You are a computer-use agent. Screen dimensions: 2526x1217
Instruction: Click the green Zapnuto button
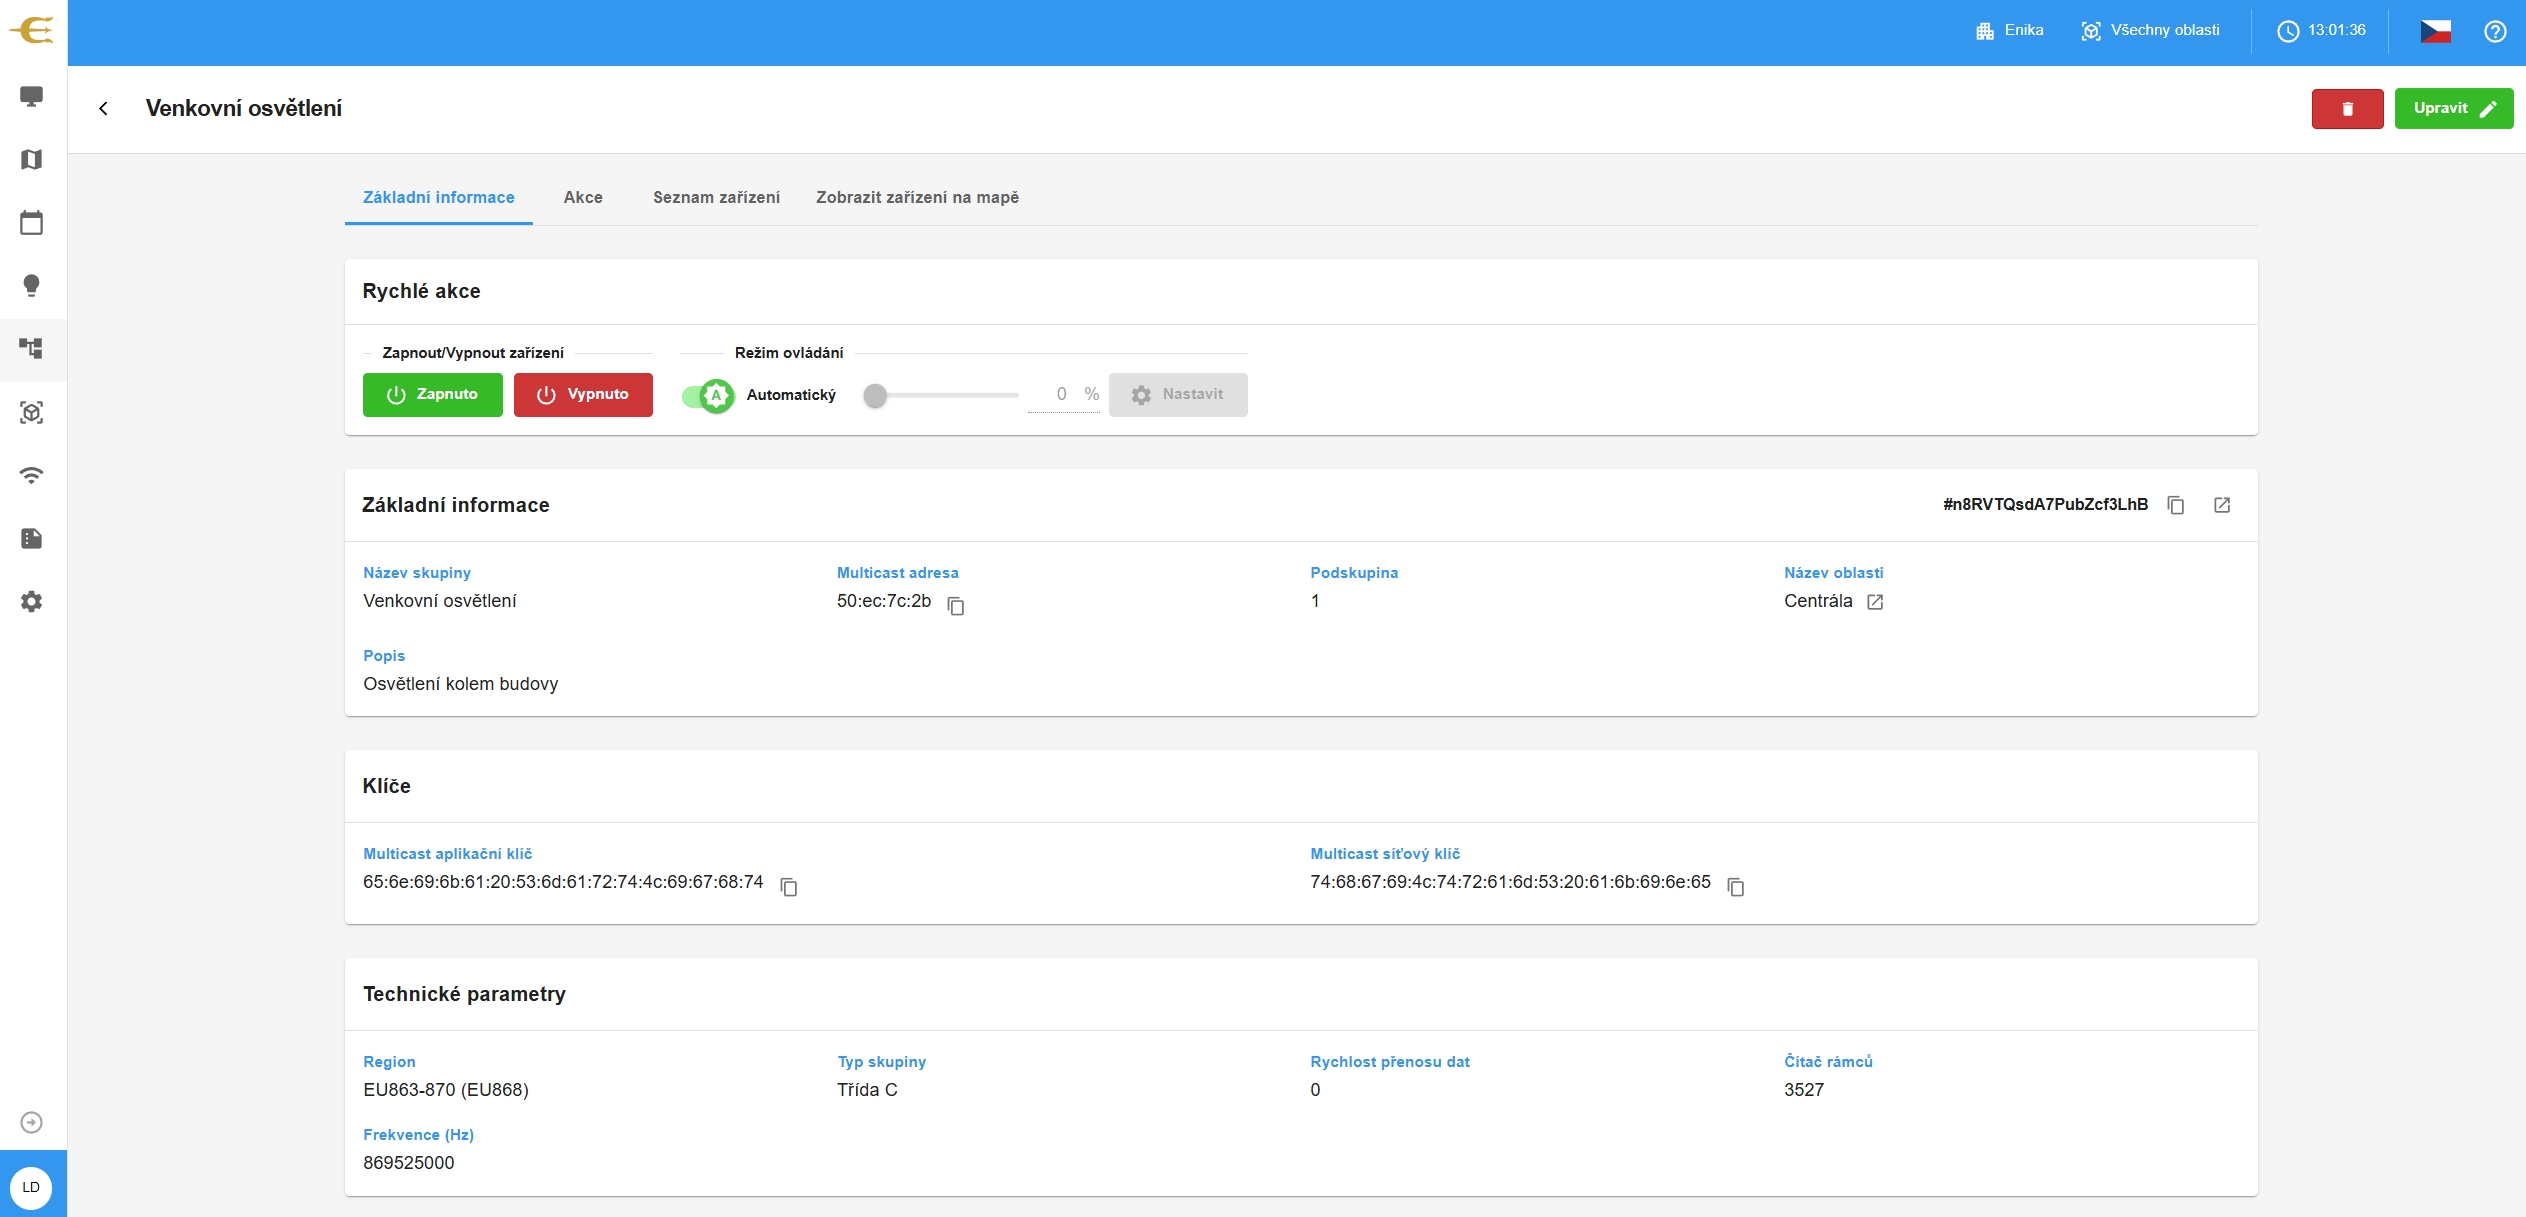[x=432, y=395]
